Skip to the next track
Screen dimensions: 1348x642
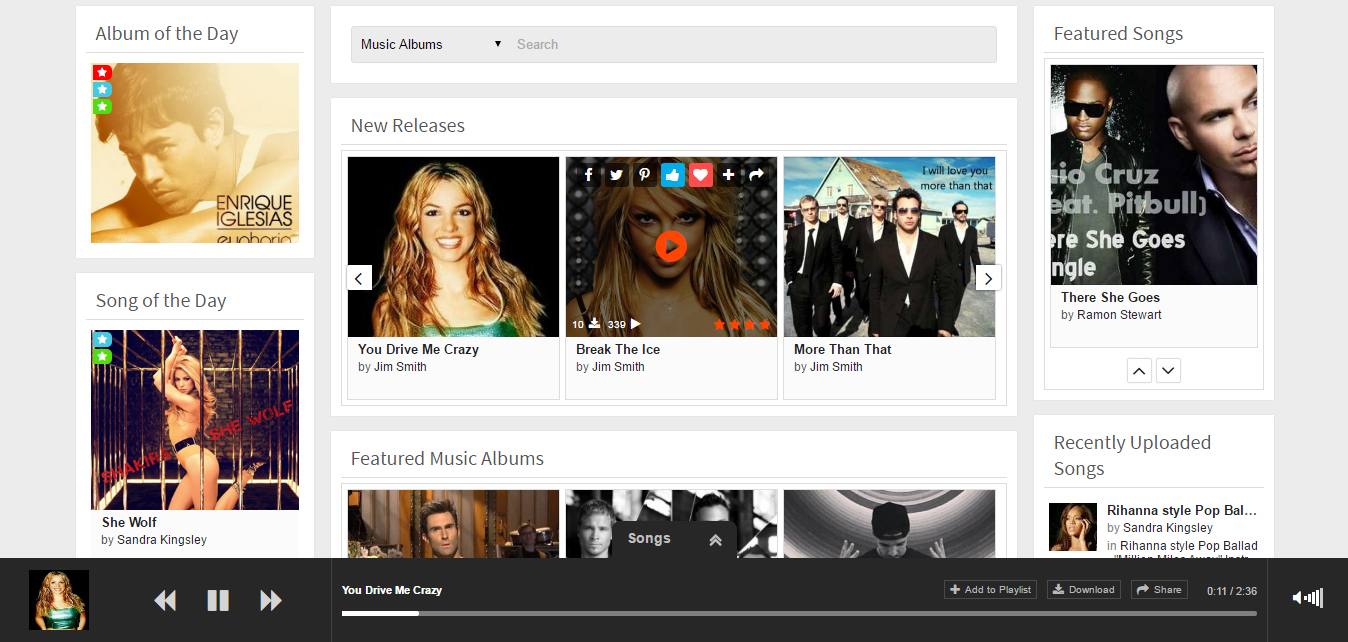pyautogui.click(x=271, y=600)
